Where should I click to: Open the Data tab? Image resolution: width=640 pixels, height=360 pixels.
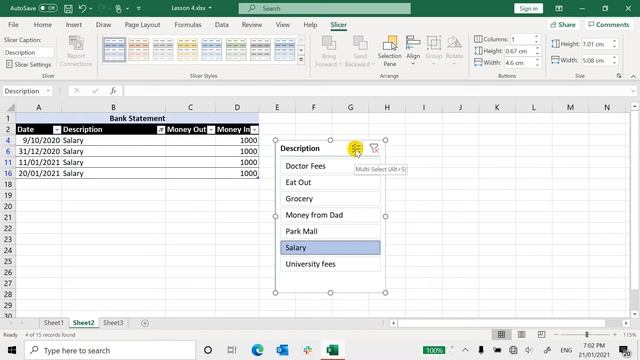tap(222, 24)
